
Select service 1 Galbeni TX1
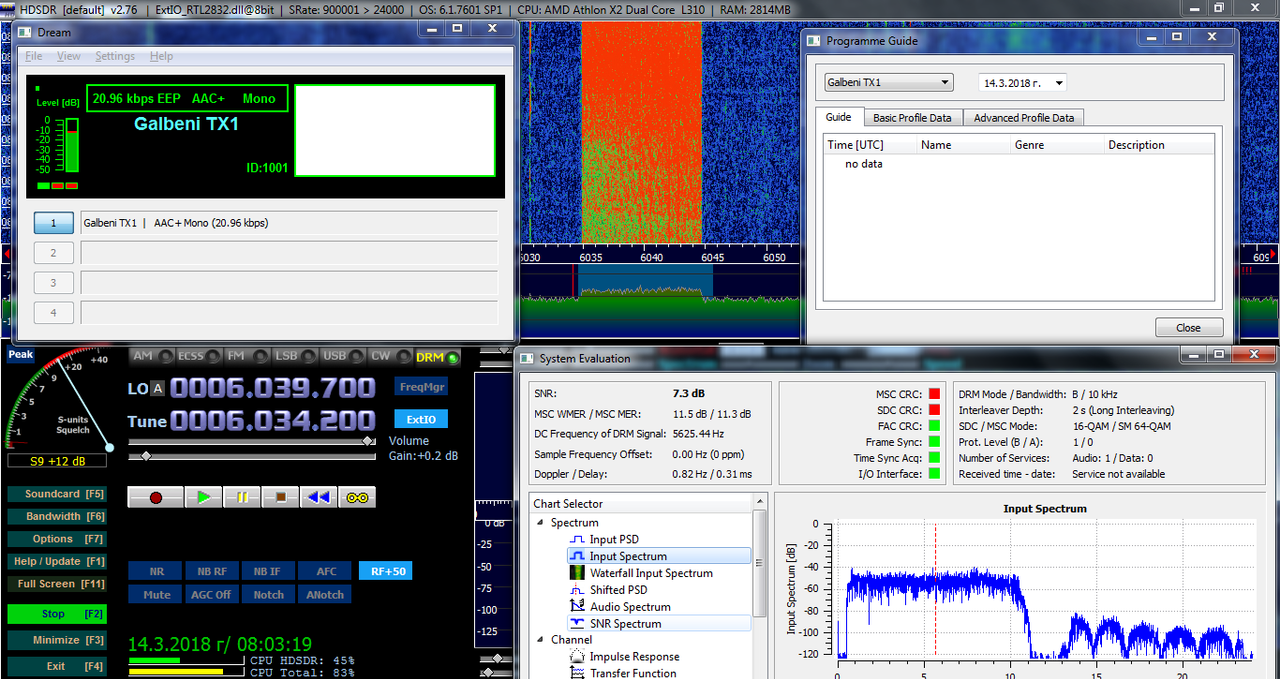[54, 223]
